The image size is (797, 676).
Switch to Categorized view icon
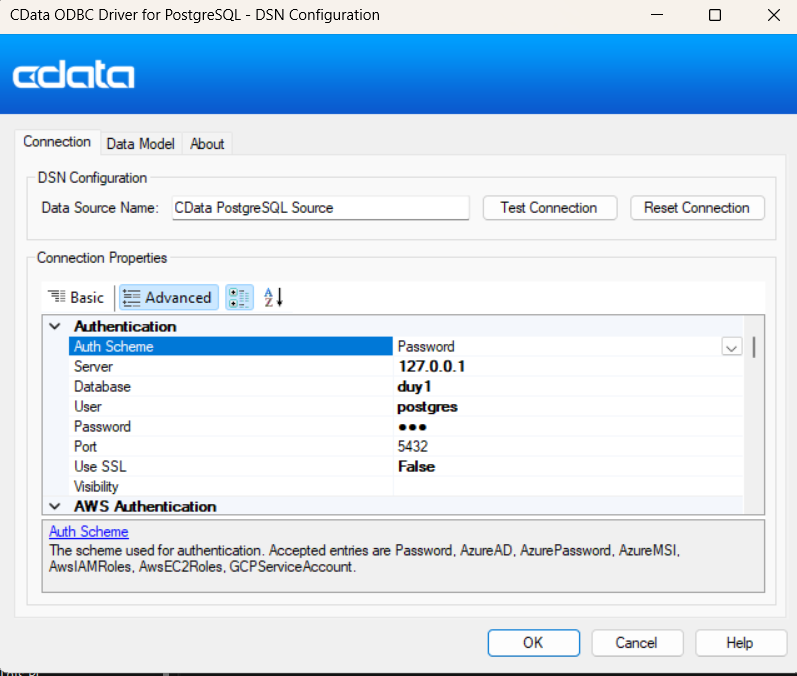pyautogui.click(x=239, y=297)
